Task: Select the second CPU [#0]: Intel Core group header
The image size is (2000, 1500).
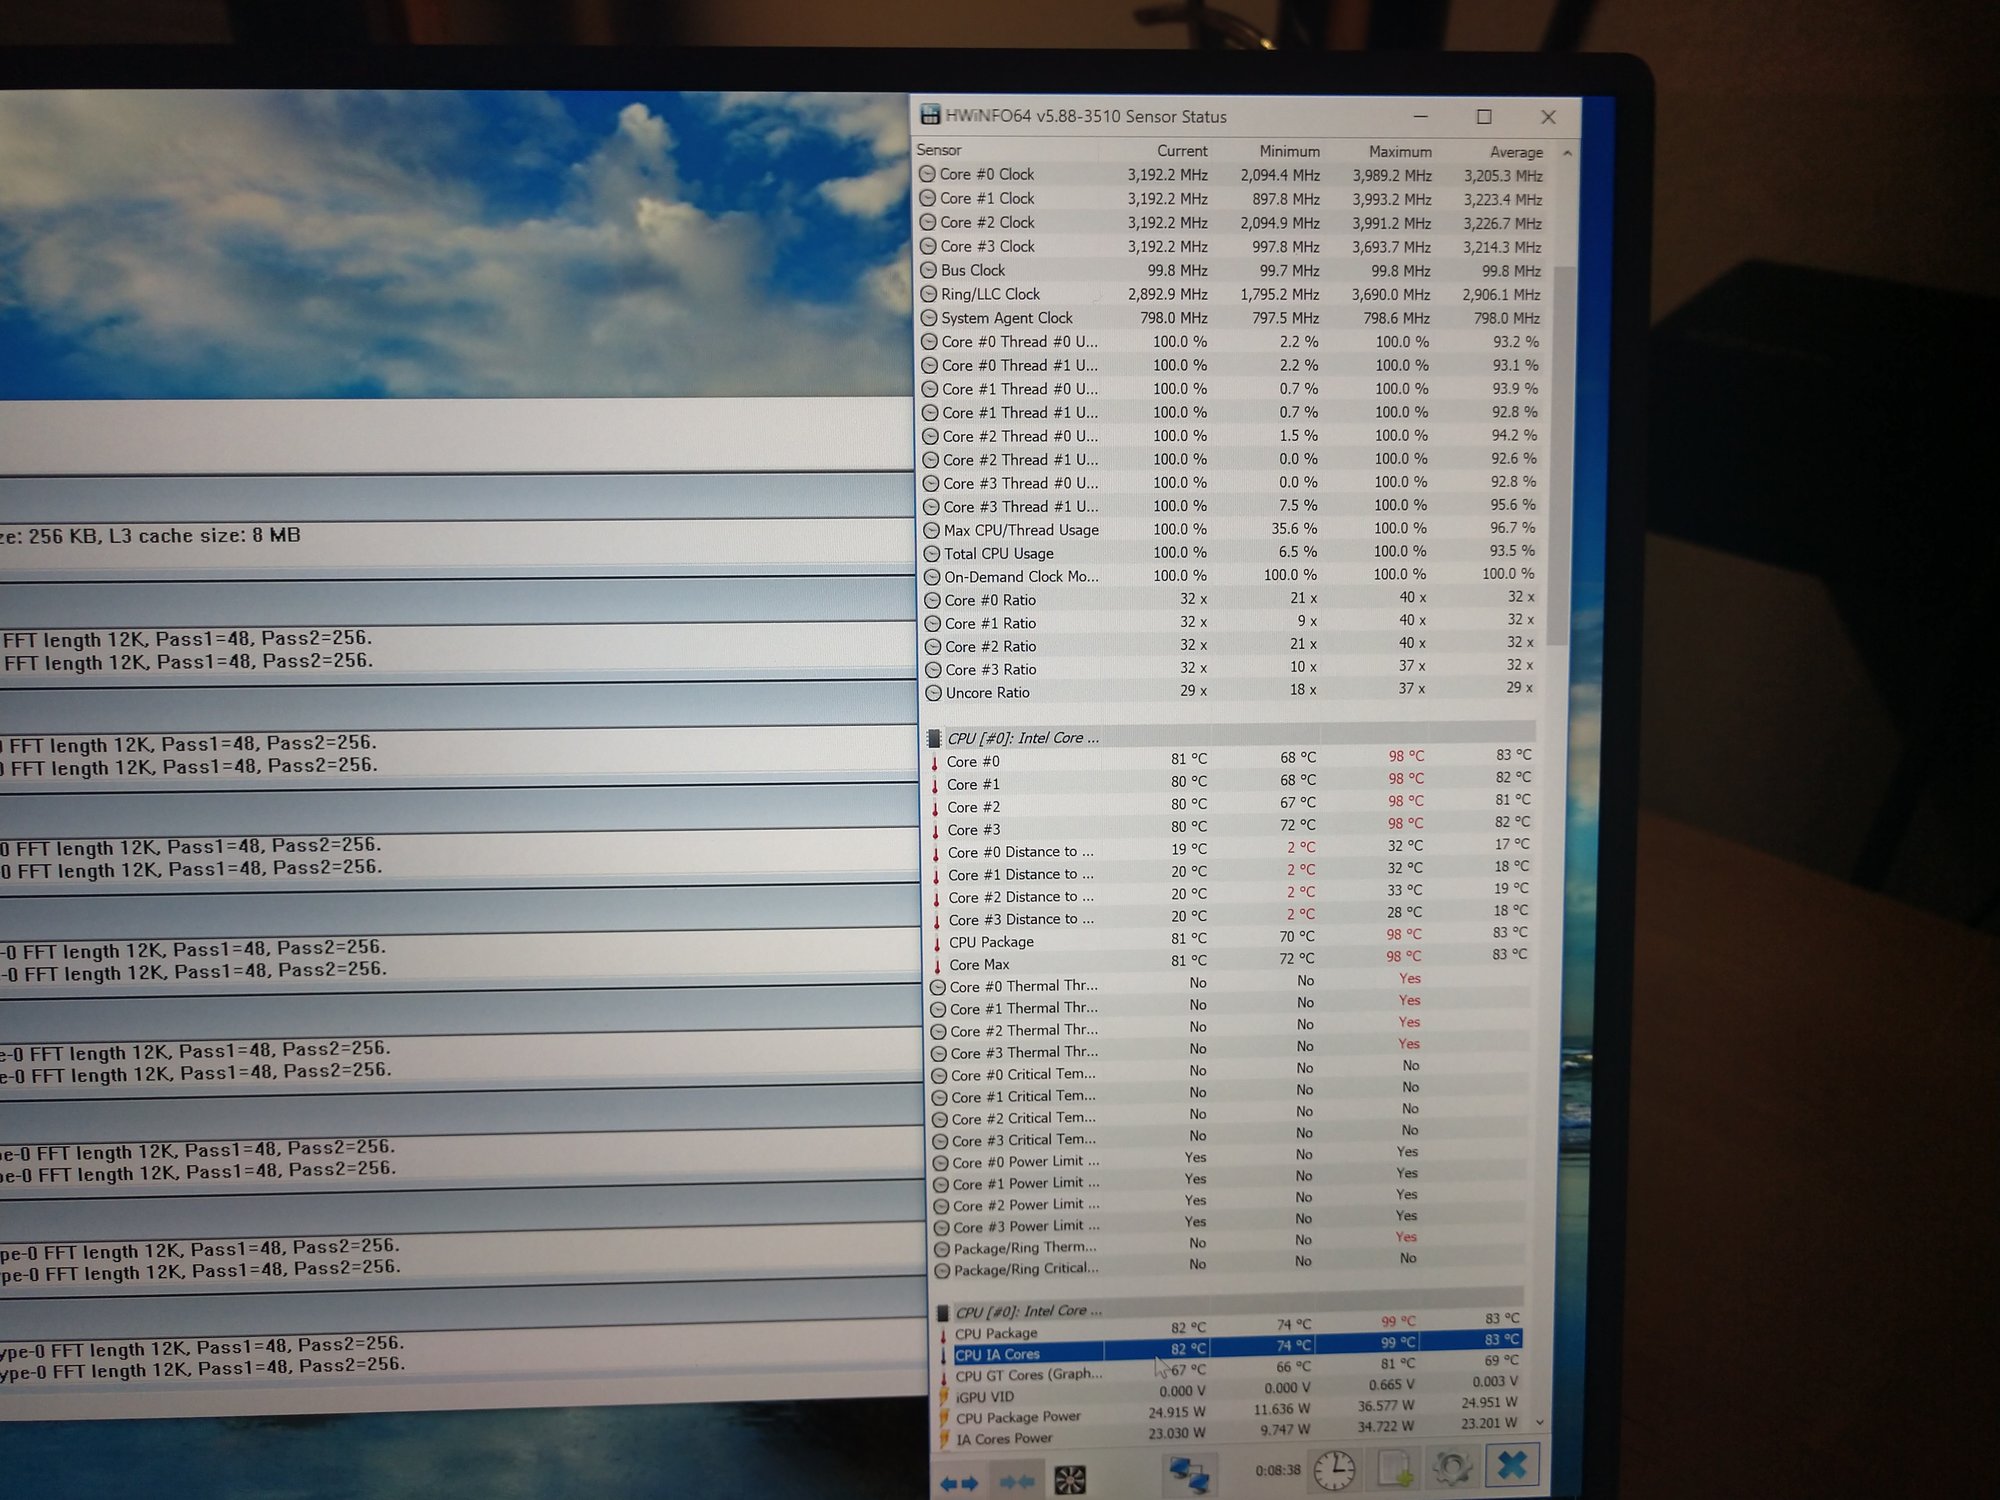Action: coord(1028,1311)
